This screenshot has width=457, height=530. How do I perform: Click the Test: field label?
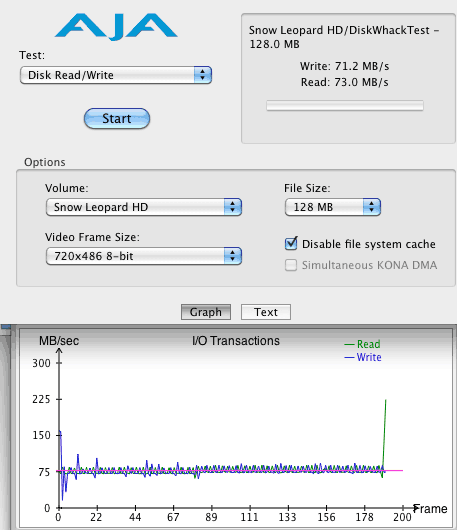[x=32, y=55]
